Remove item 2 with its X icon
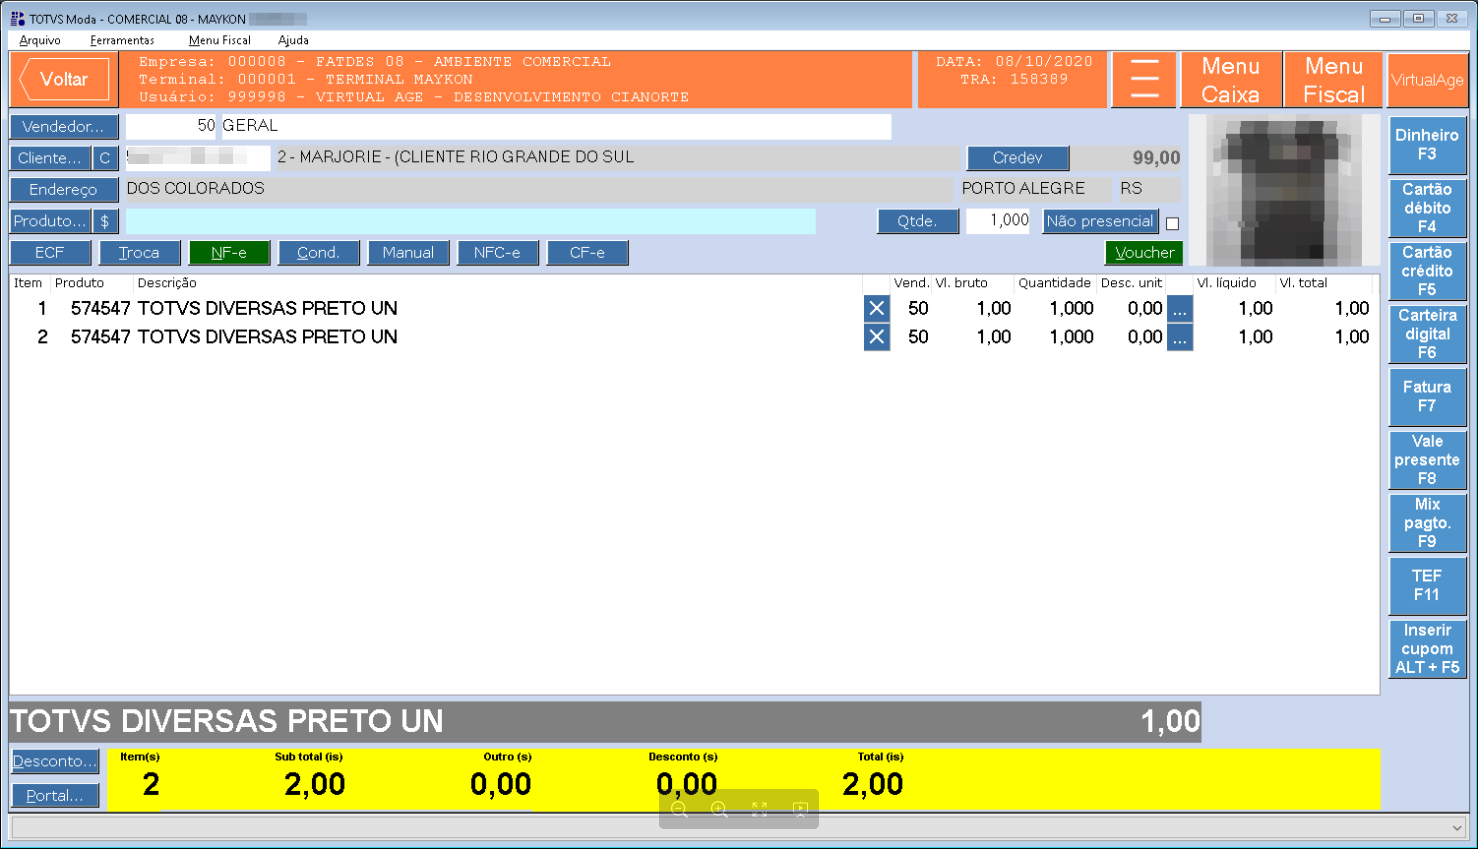 coord(877,337)
